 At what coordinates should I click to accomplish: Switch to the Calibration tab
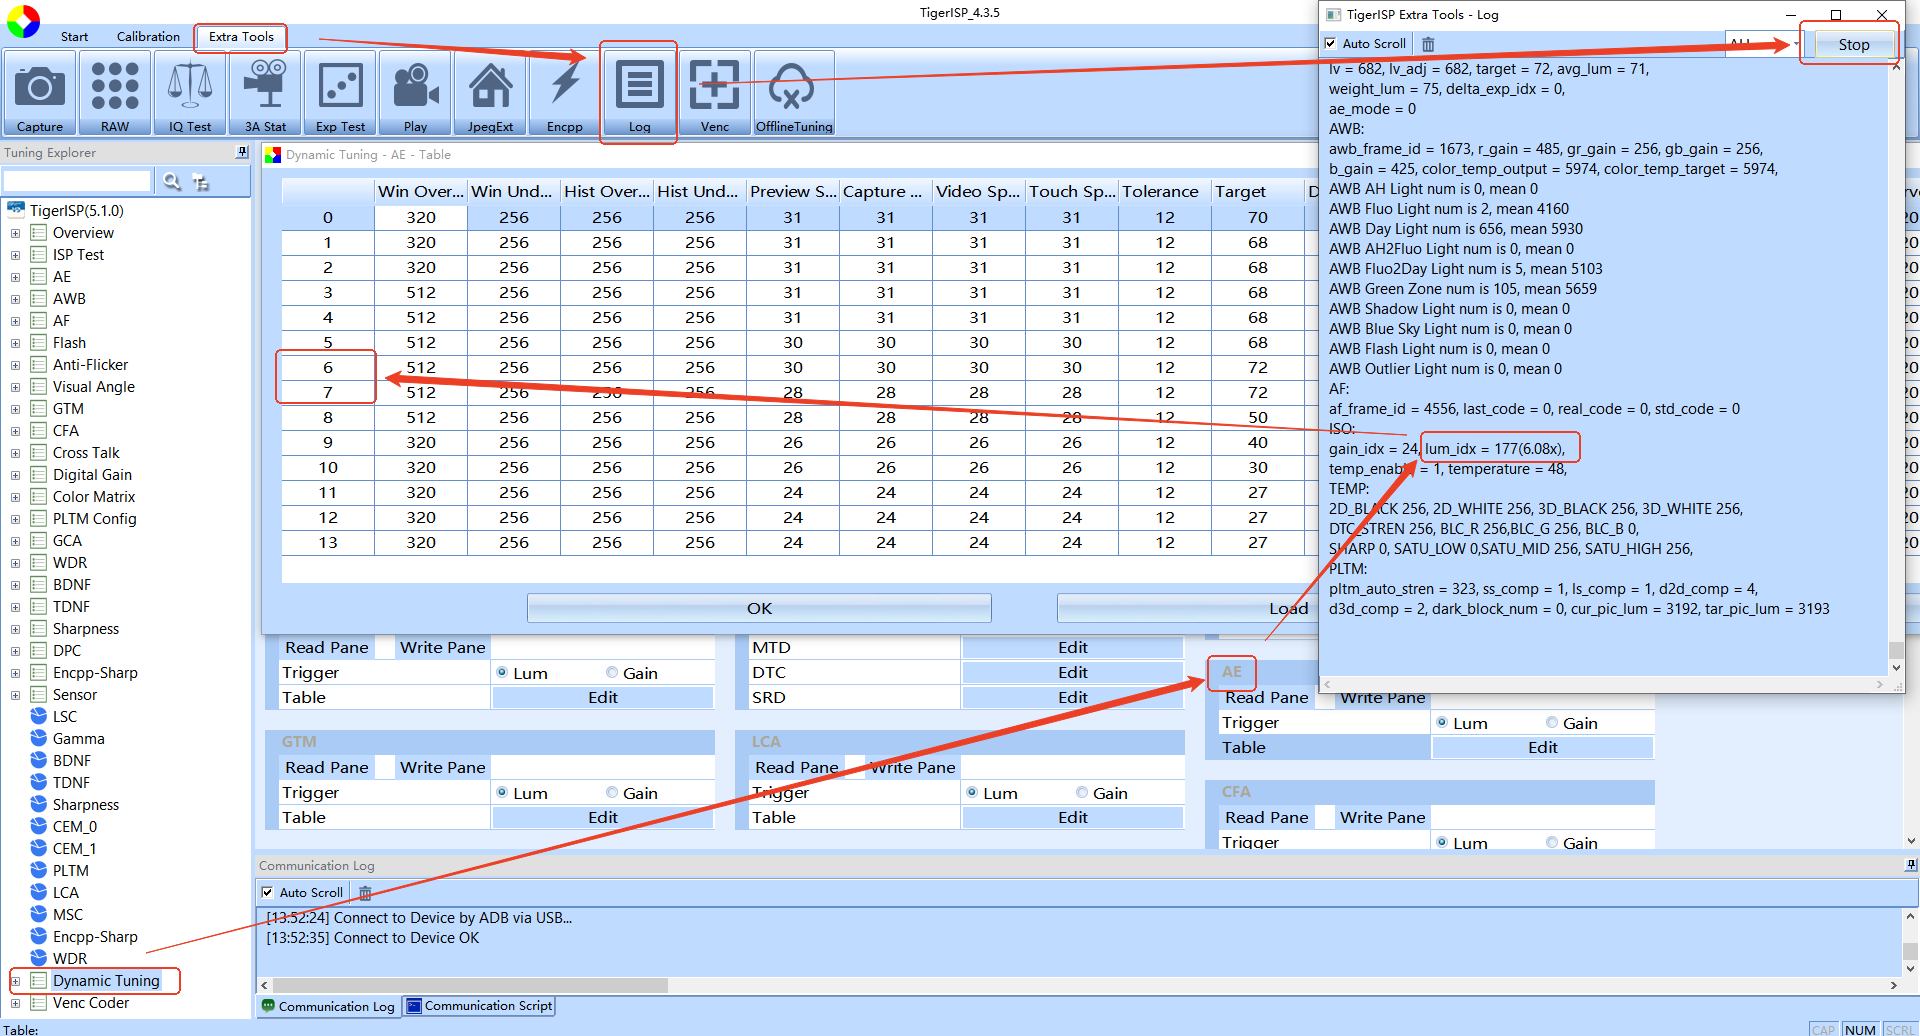point(148,37)
